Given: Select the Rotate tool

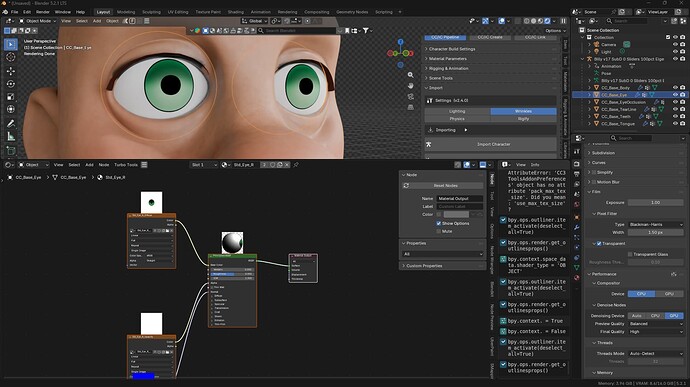Looking at the screenshot, I should coord(11,84).
